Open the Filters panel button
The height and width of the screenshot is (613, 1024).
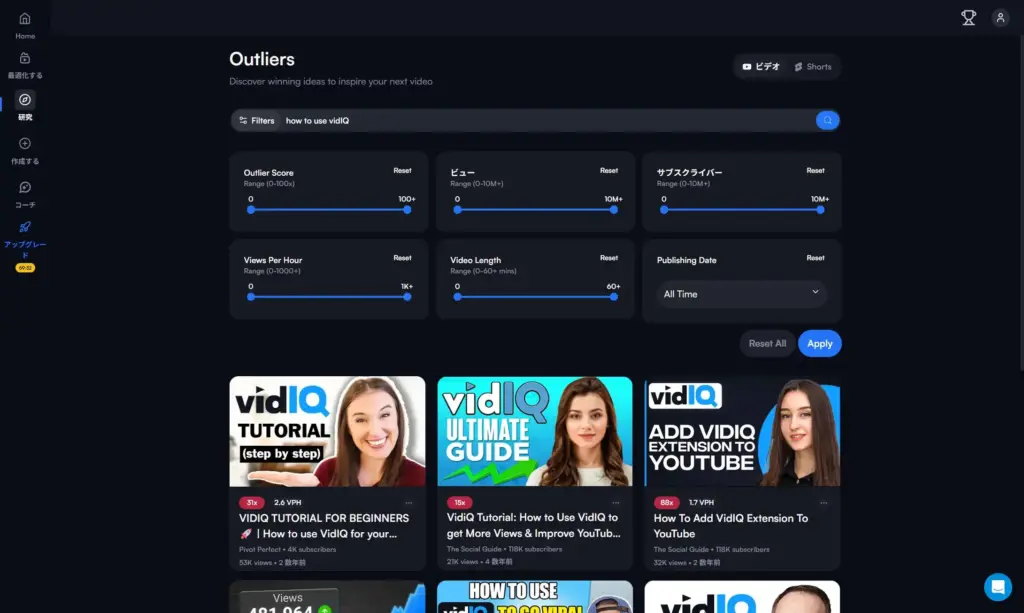click(257, 120)
